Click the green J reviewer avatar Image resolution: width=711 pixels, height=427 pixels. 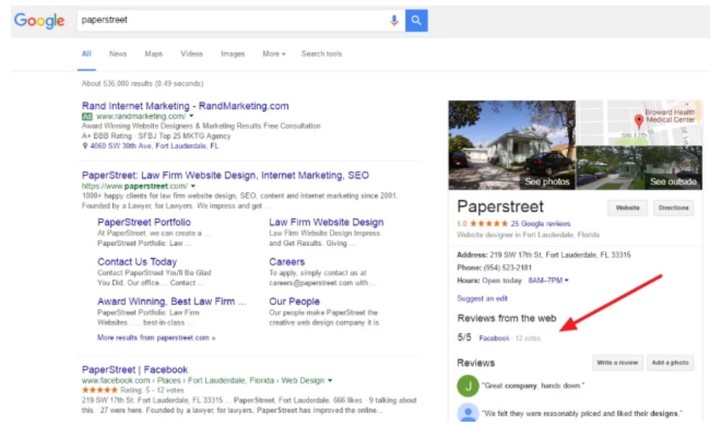click(468, 386)
